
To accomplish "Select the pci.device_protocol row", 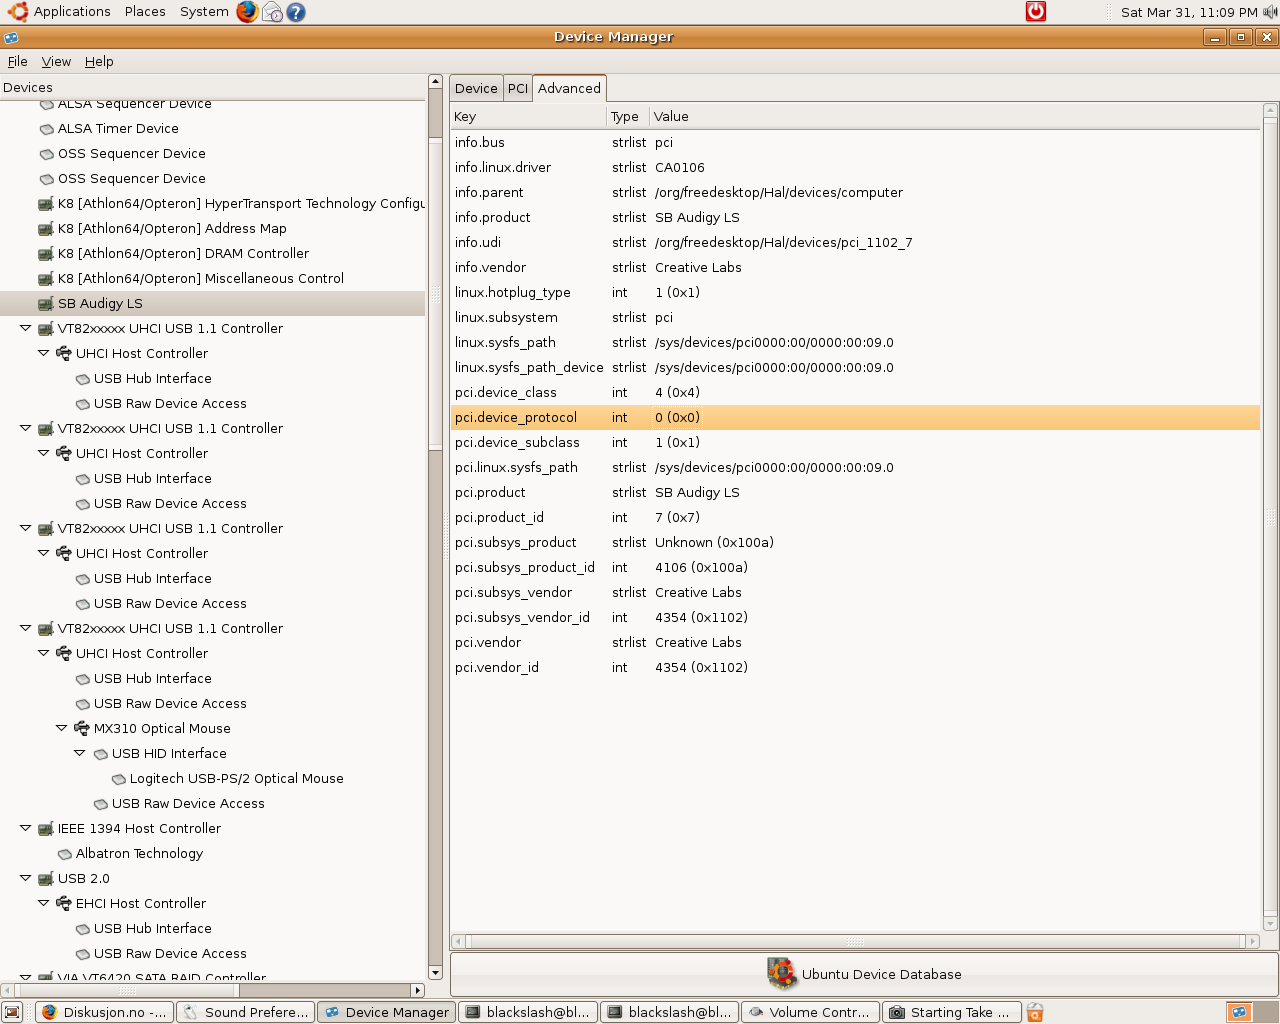I will [x=855, y=417].
